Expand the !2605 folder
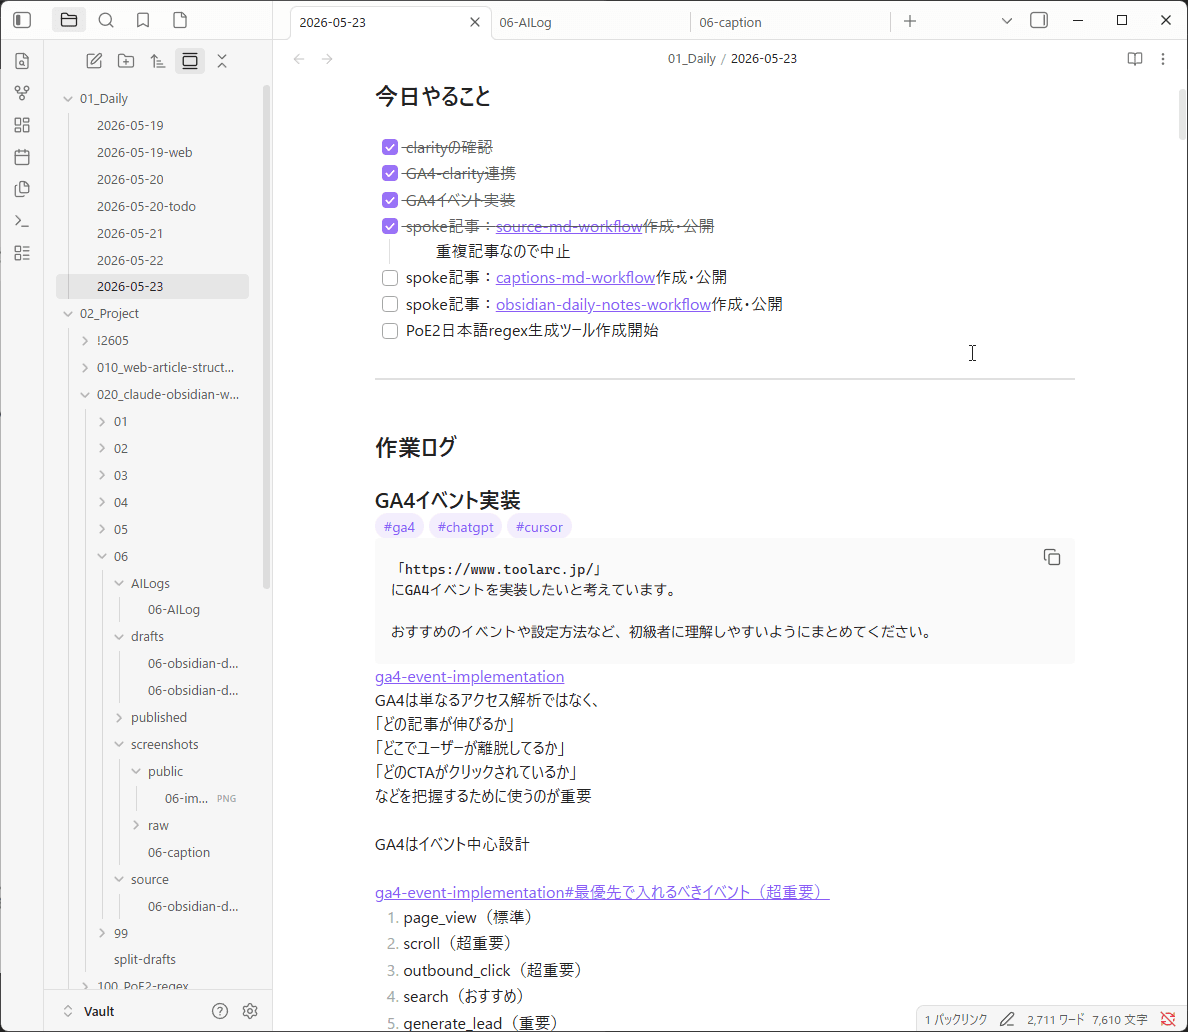1188x1032 pixels. tap(85, 341)
